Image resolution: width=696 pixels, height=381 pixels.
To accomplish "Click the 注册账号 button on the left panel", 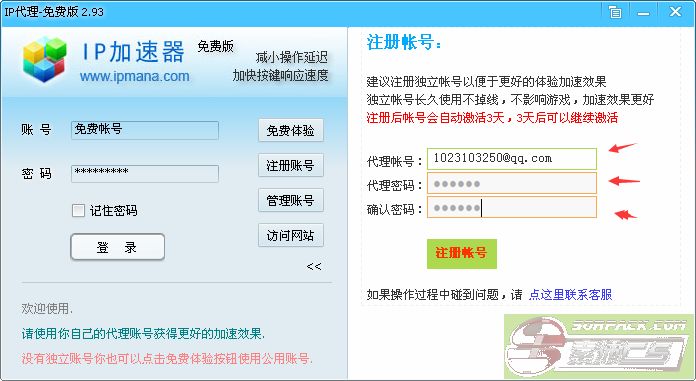I will (x=291, y=166).
